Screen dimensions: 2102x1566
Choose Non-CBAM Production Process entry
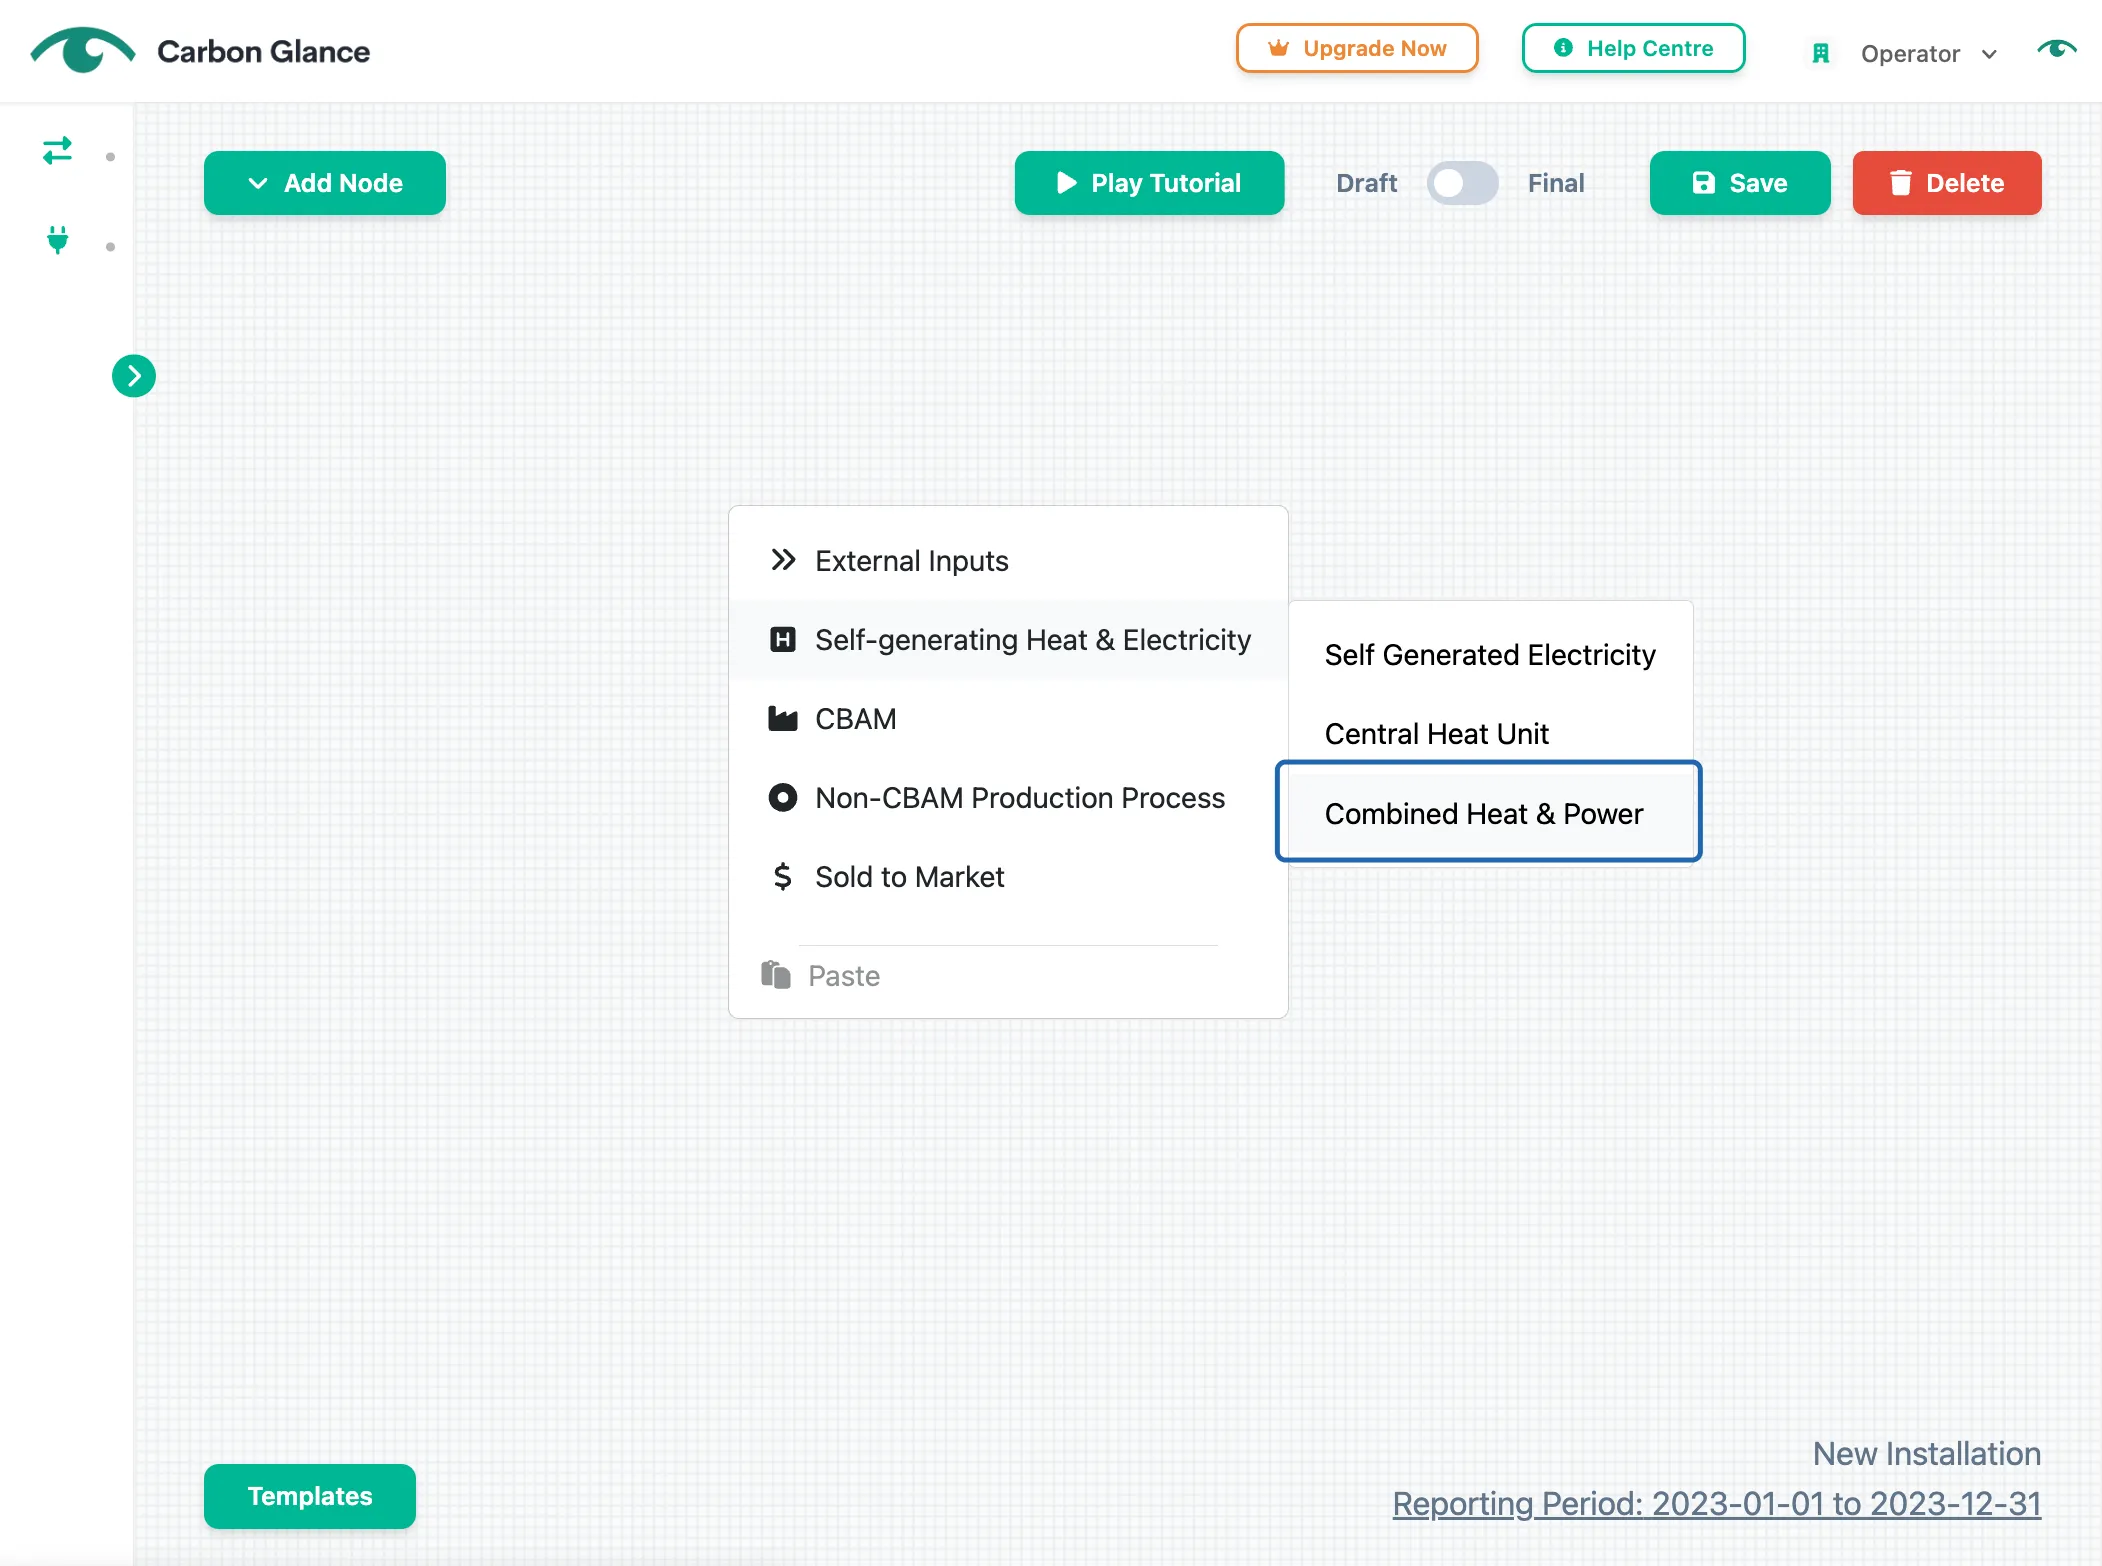tap(1008, 798)
